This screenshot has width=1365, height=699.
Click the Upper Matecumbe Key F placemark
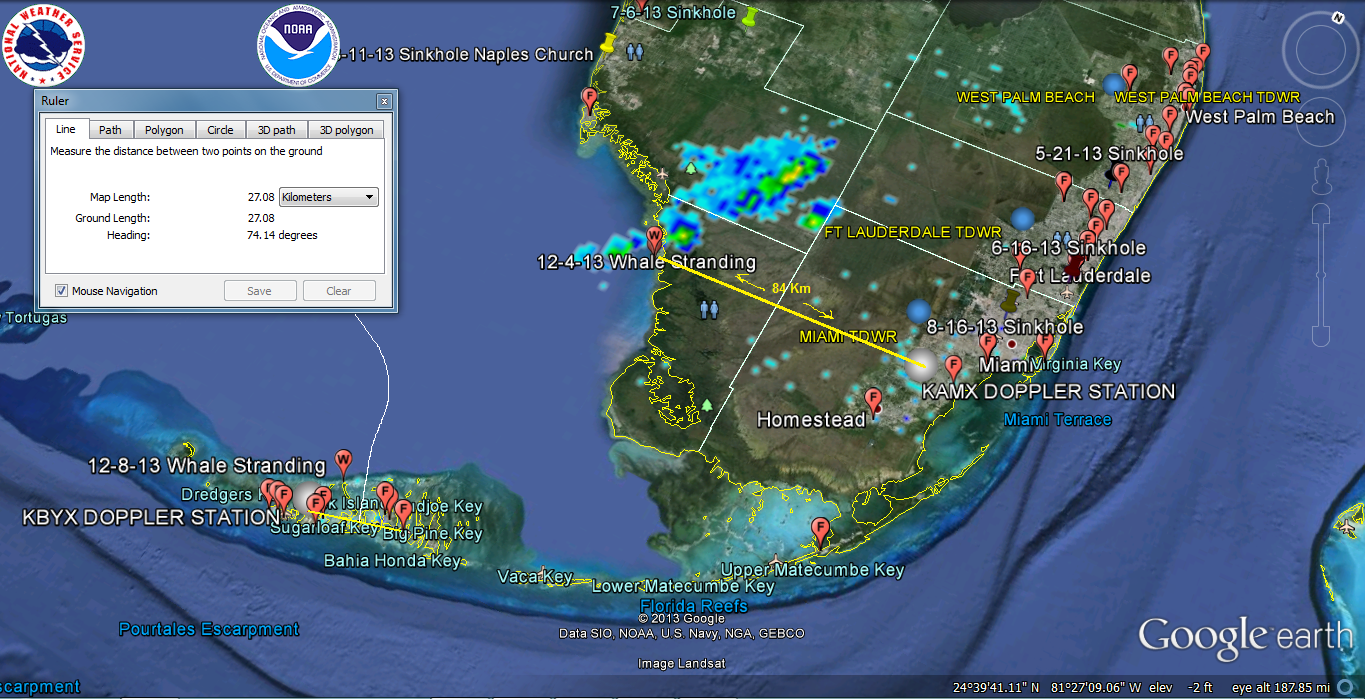[x=821, y=529]
